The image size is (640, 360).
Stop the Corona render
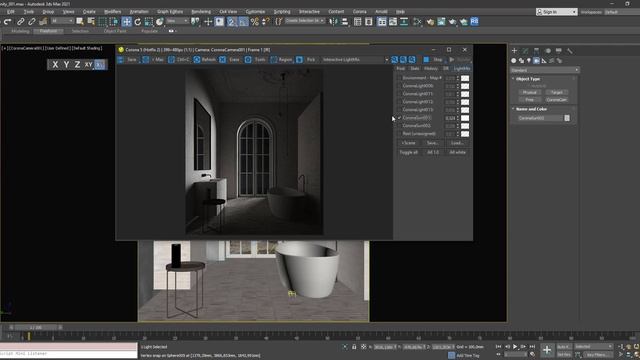coord(433,60)
